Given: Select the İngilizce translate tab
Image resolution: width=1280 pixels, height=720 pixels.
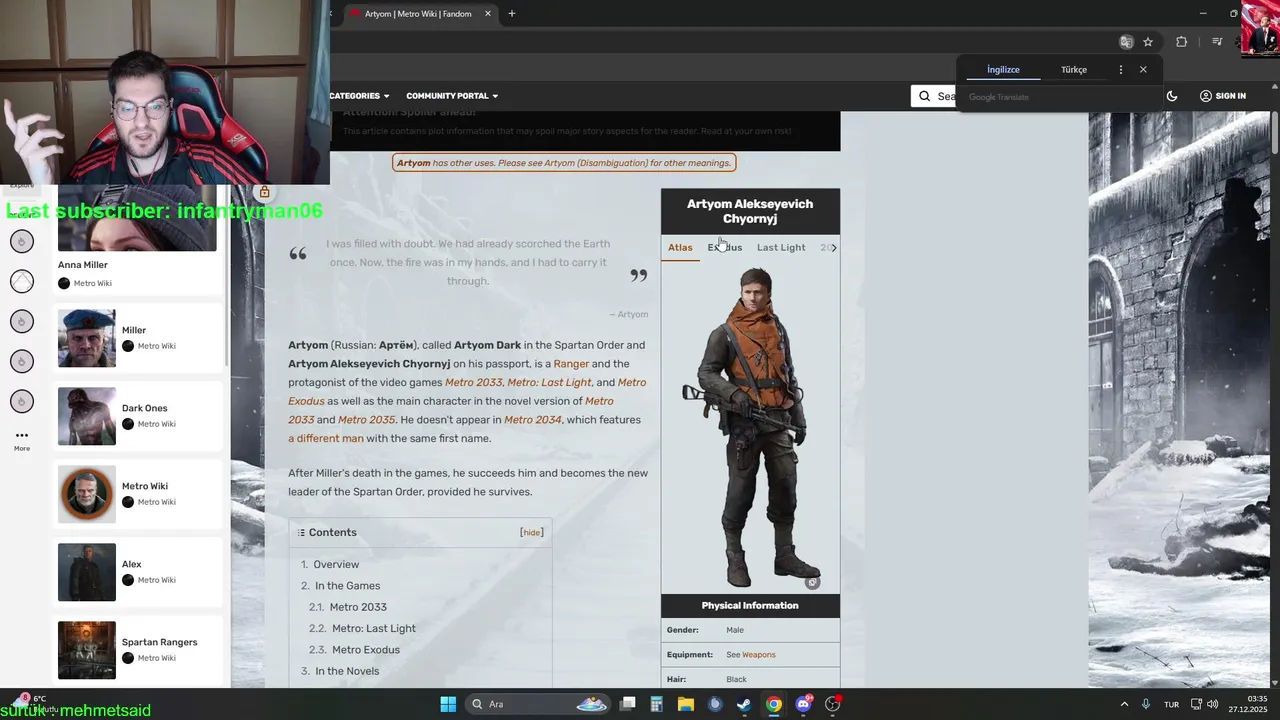Looking at the screenshot, I should [1003, 70].
